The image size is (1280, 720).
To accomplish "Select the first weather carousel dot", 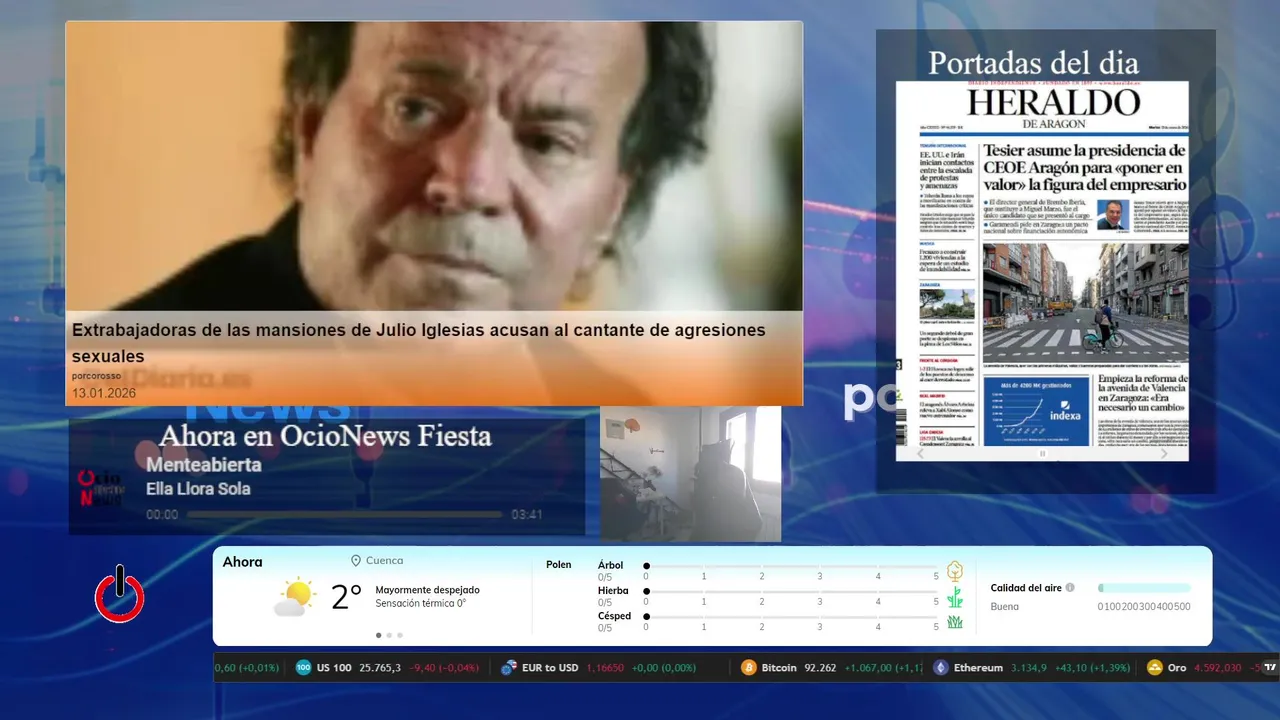I will 378,635.
